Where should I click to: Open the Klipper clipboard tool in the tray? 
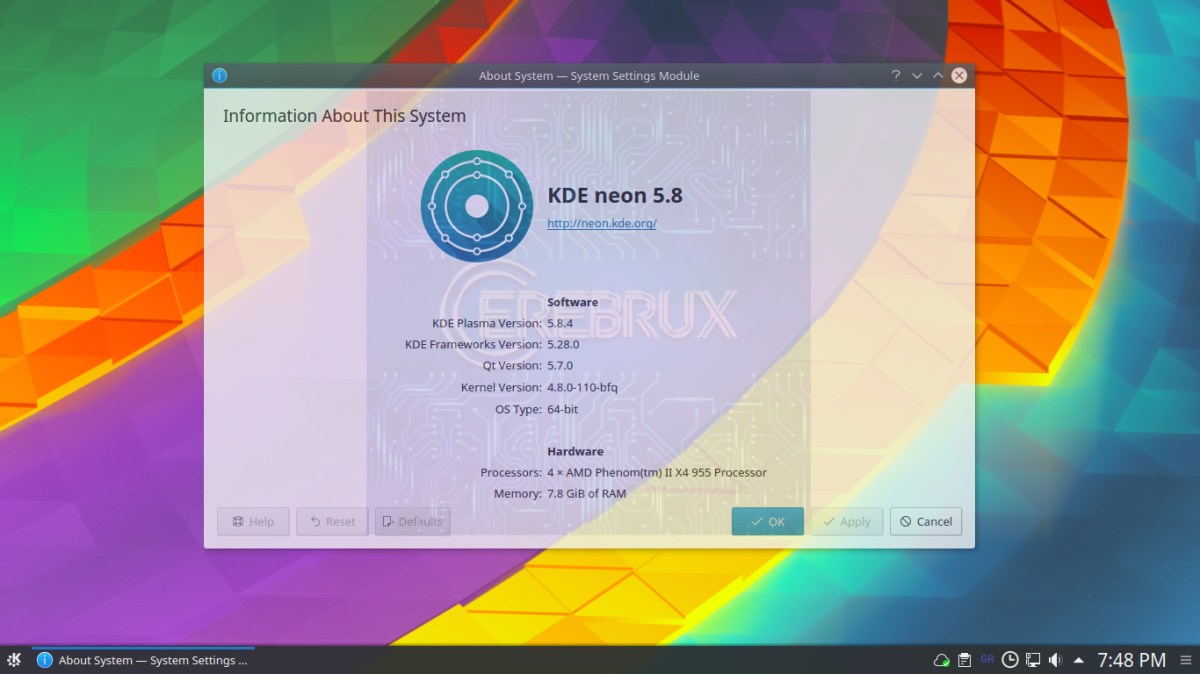[964, 660]
